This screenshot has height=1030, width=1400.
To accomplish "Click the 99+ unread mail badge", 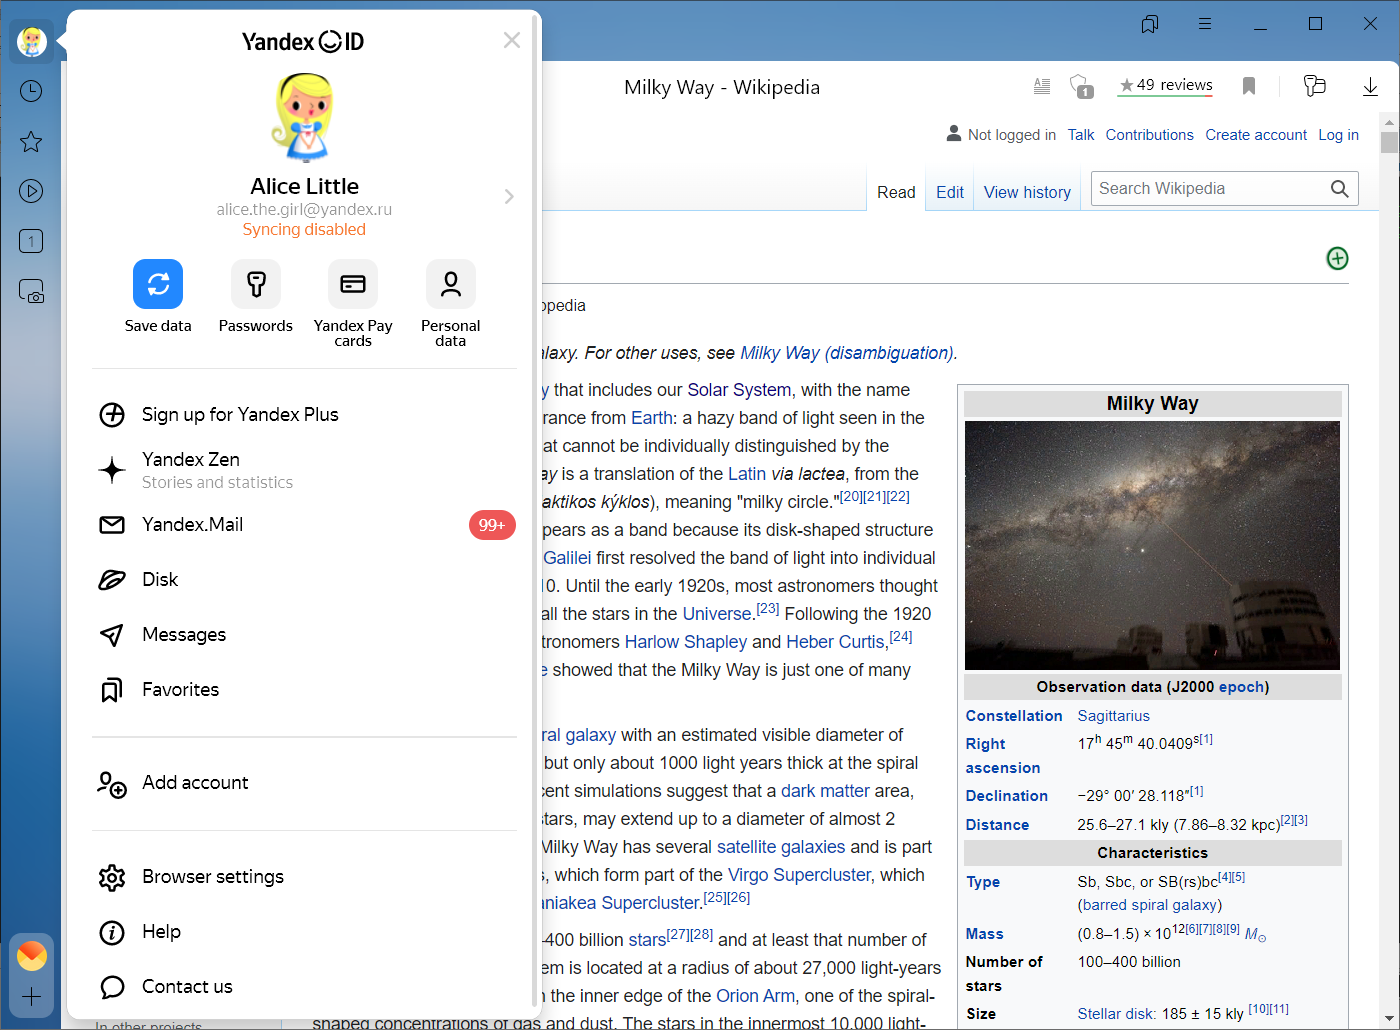I will (492, 525).
